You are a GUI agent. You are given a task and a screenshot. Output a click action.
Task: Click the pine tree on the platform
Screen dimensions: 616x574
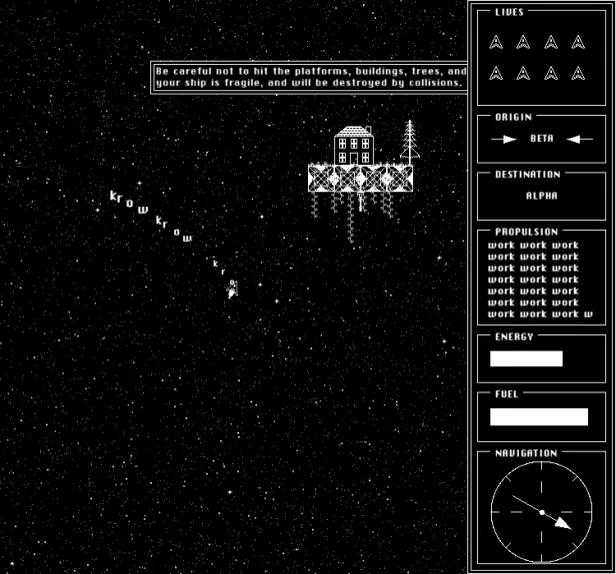coord(409,141)
